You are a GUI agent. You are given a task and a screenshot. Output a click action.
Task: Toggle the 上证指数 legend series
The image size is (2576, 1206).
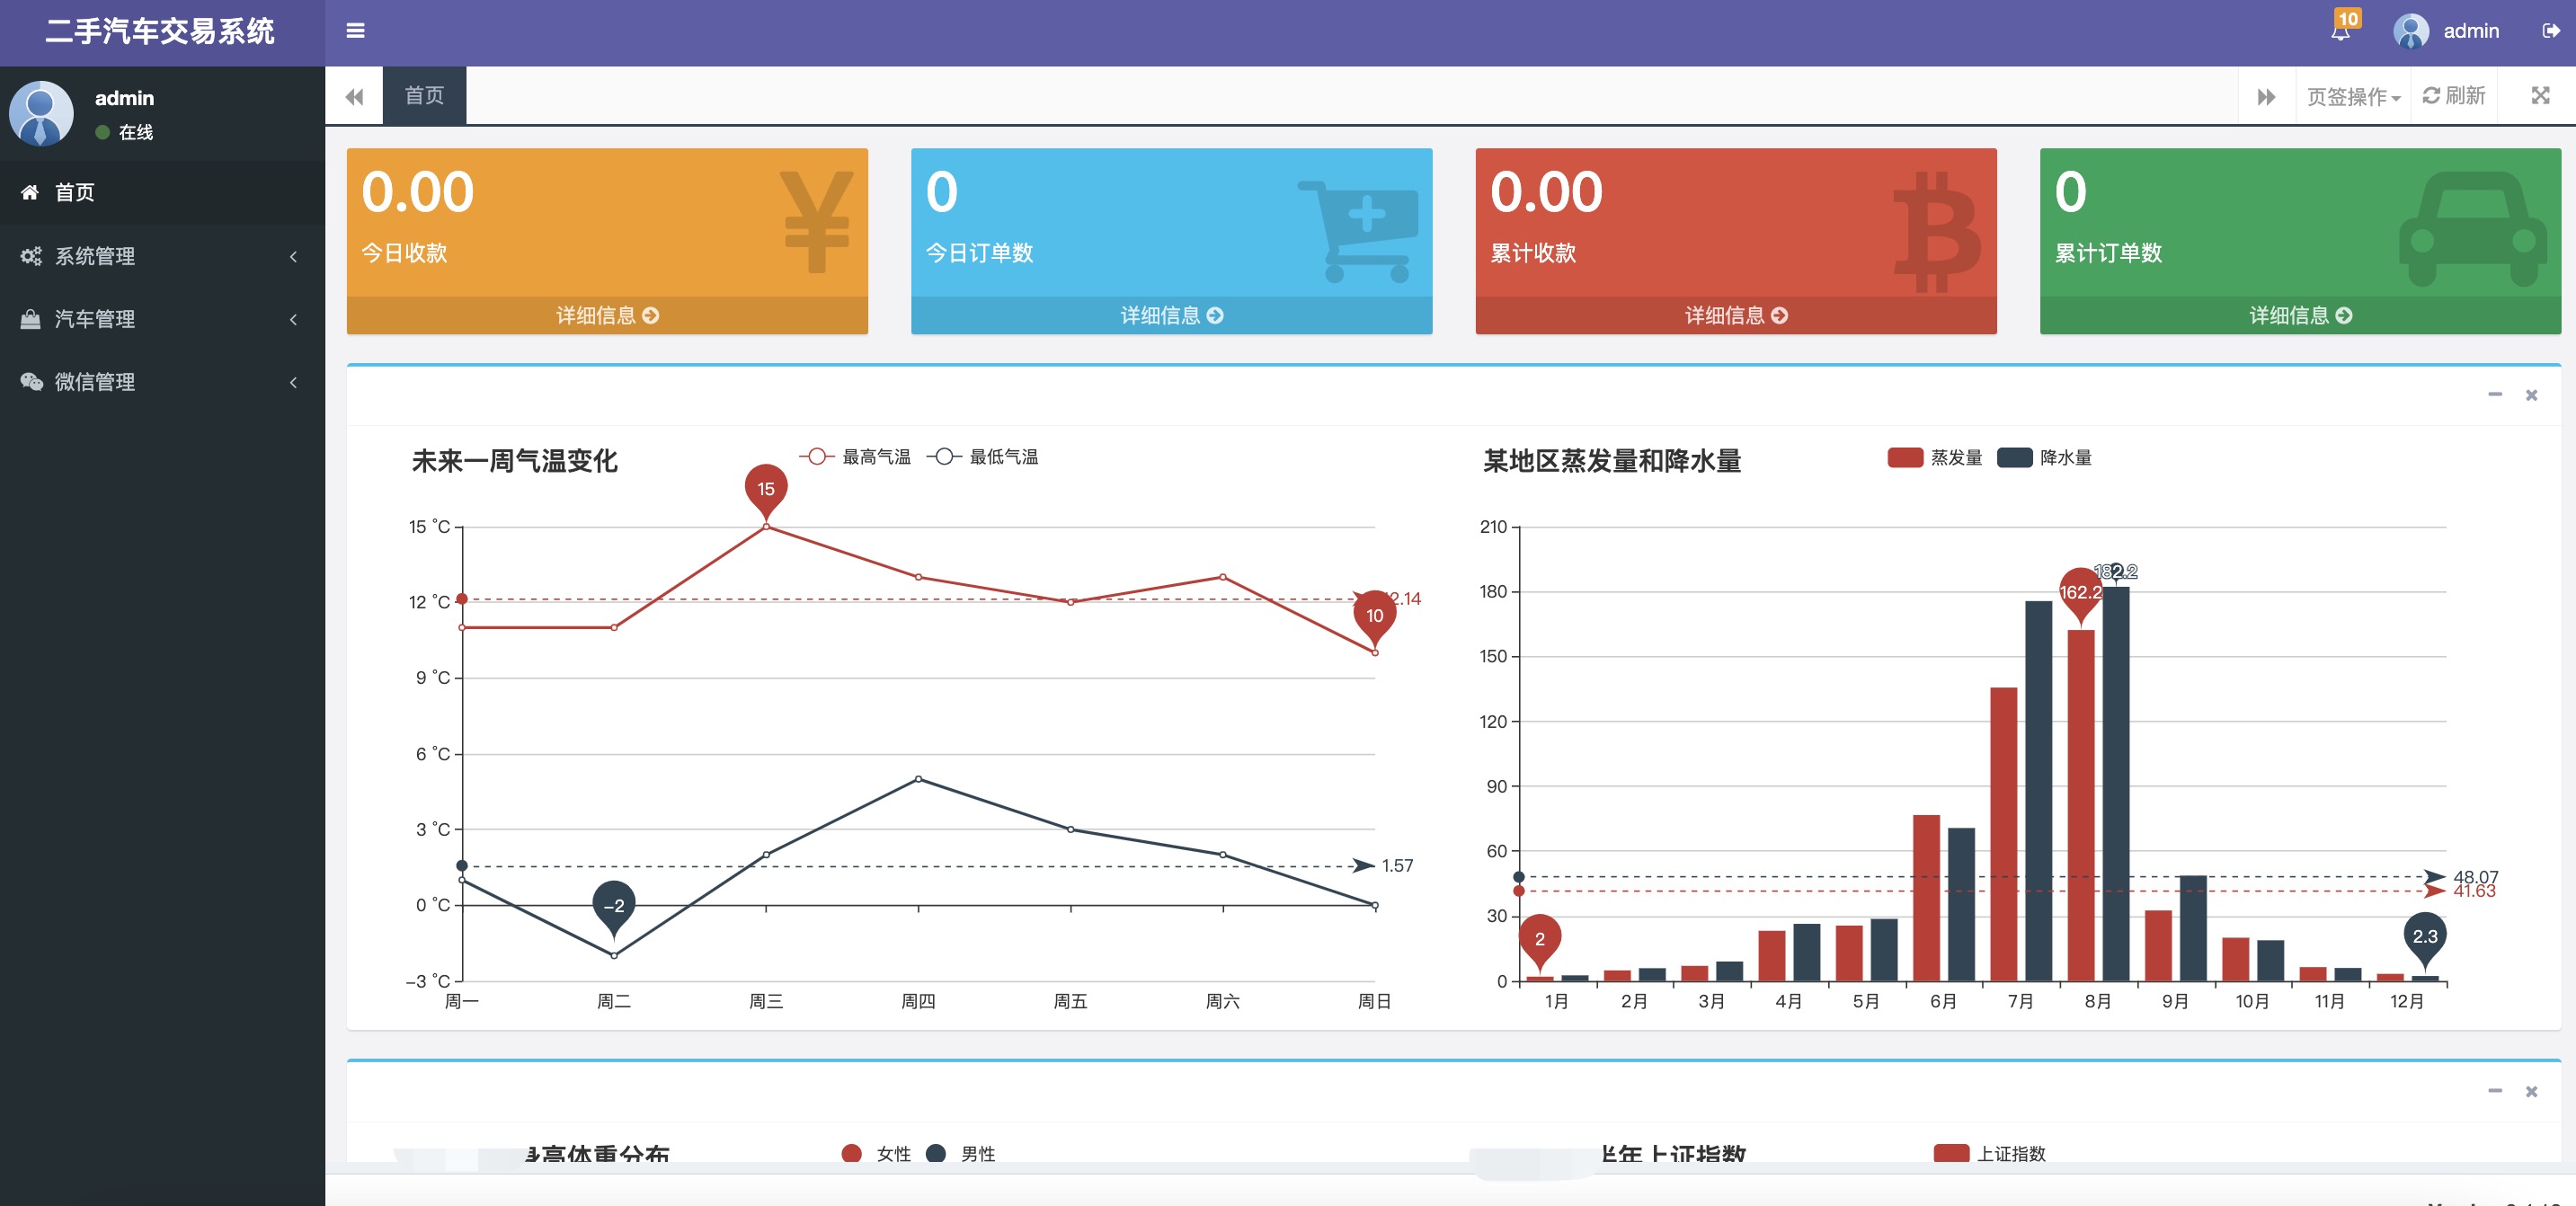(x=1990, y=1153)
